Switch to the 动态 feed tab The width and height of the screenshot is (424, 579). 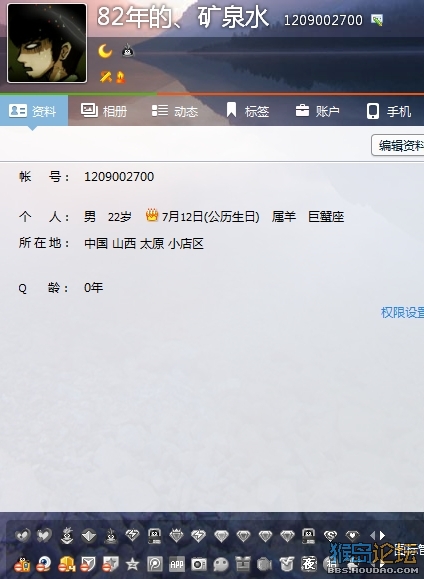point(175,111)
